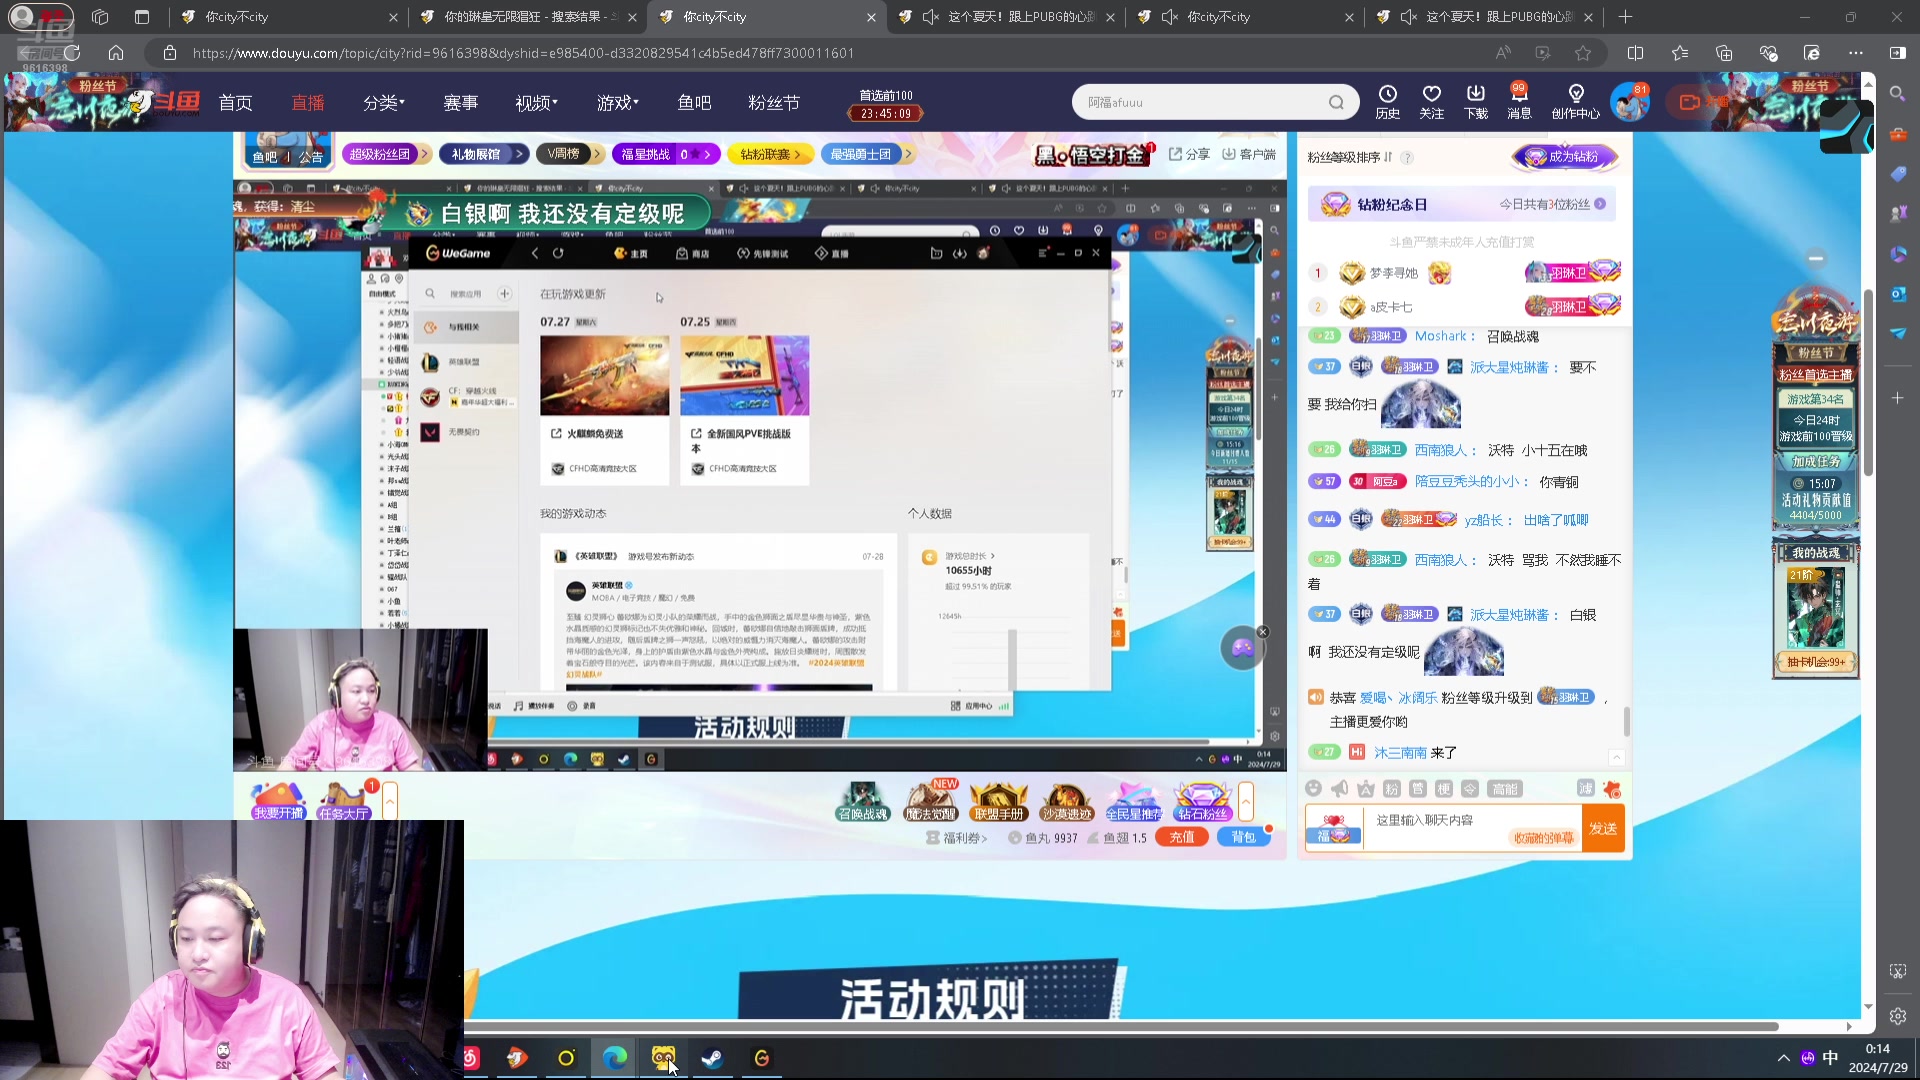This screenshot has height=1080, width=1920.
Task: Go to 粉丝节 in Douyu navigation
Action: click(774, 102)
